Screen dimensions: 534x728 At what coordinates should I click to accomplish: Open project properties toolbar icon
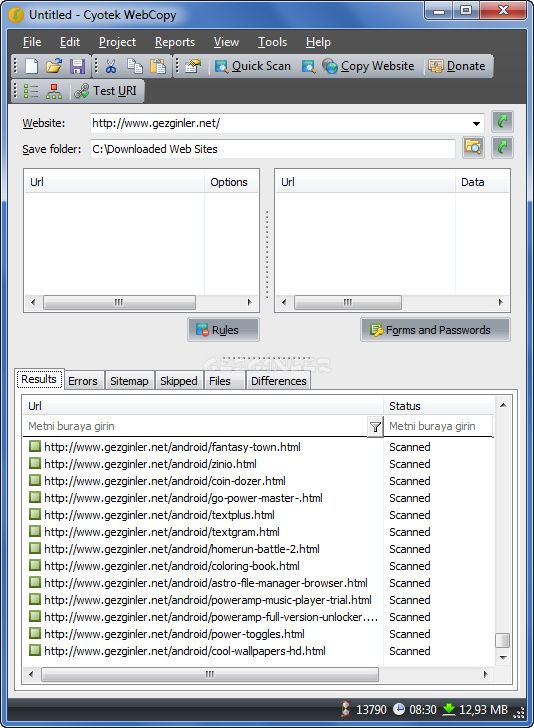tap(193, 66)
